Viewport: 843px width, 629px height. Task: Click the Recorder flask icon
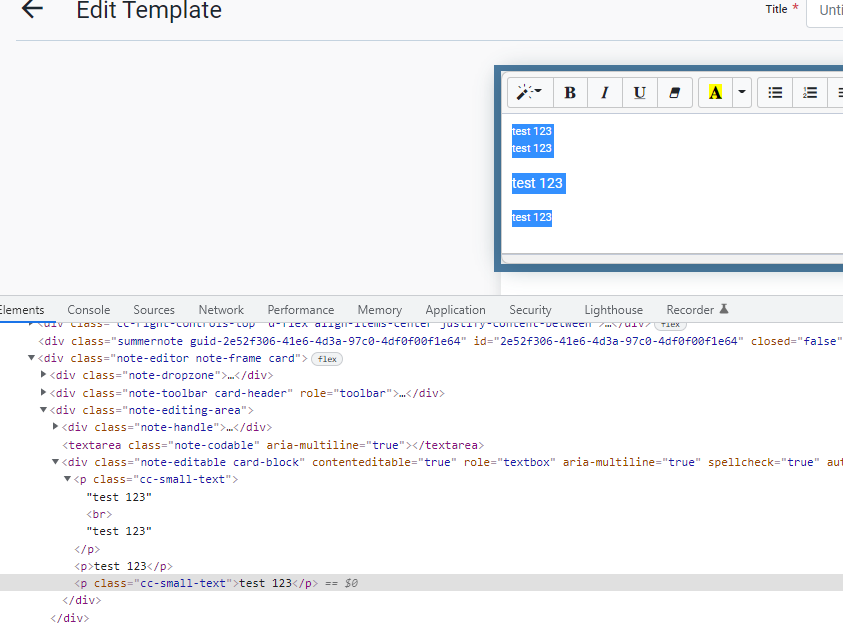point(724,309)
